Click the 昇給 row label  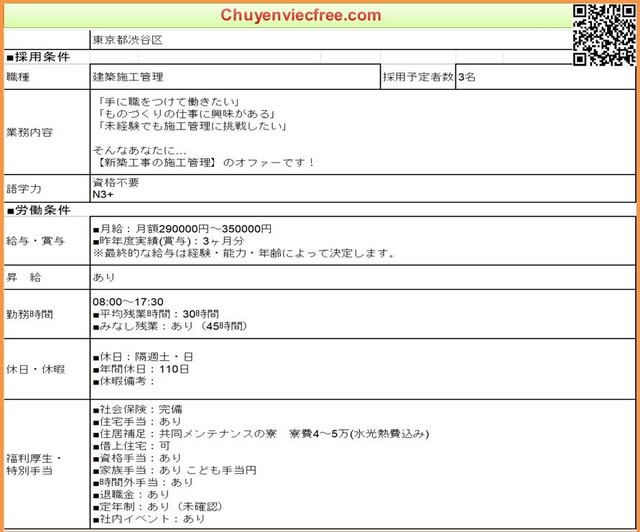pyautogui.click(x=24, y=274)
